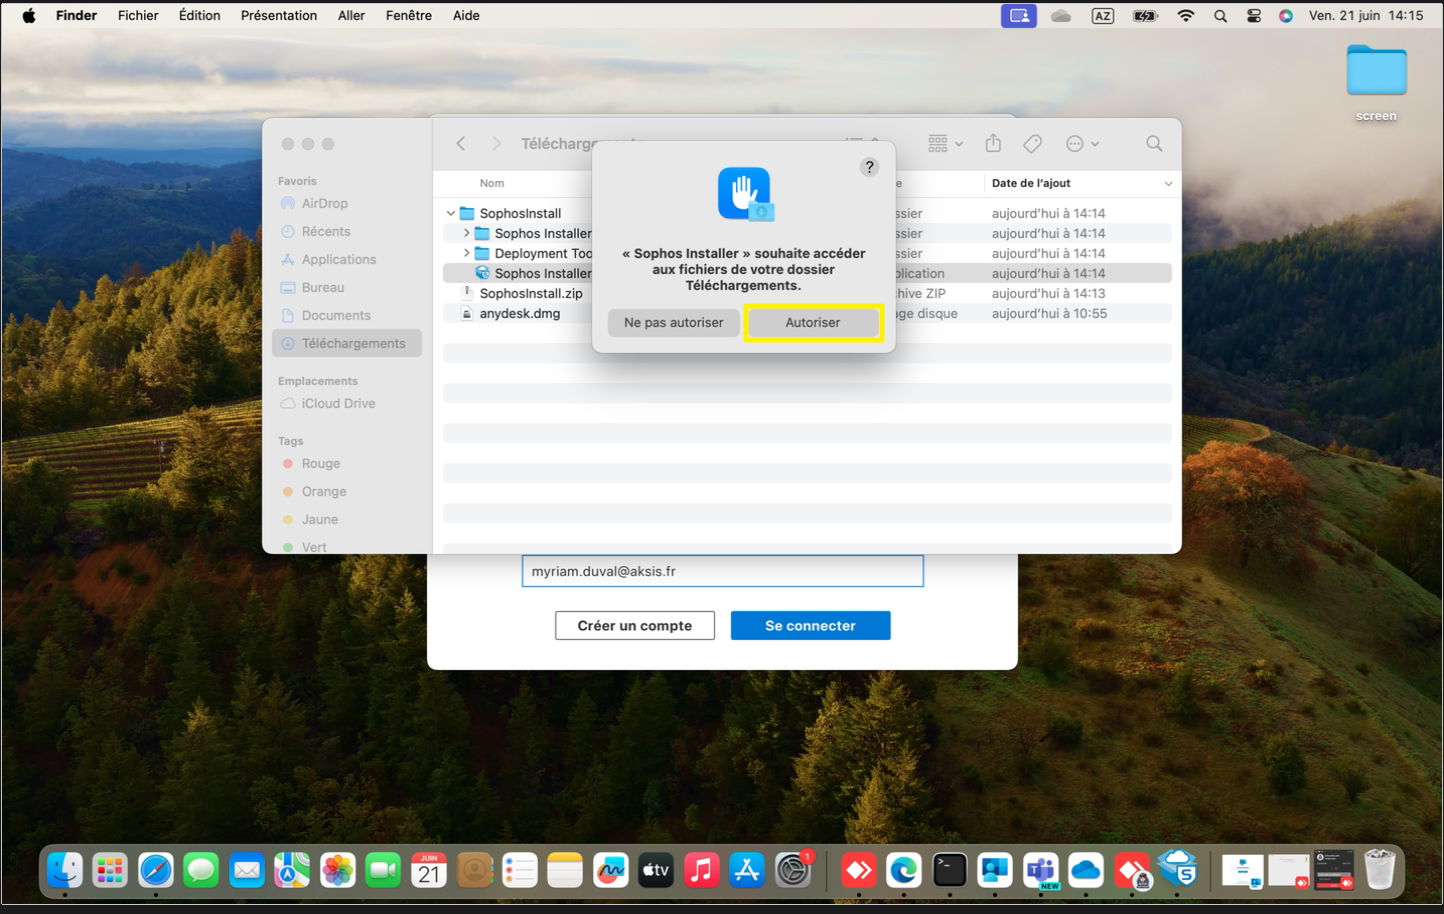
Task: Click the battery status icon
Action: point(1145,15)
